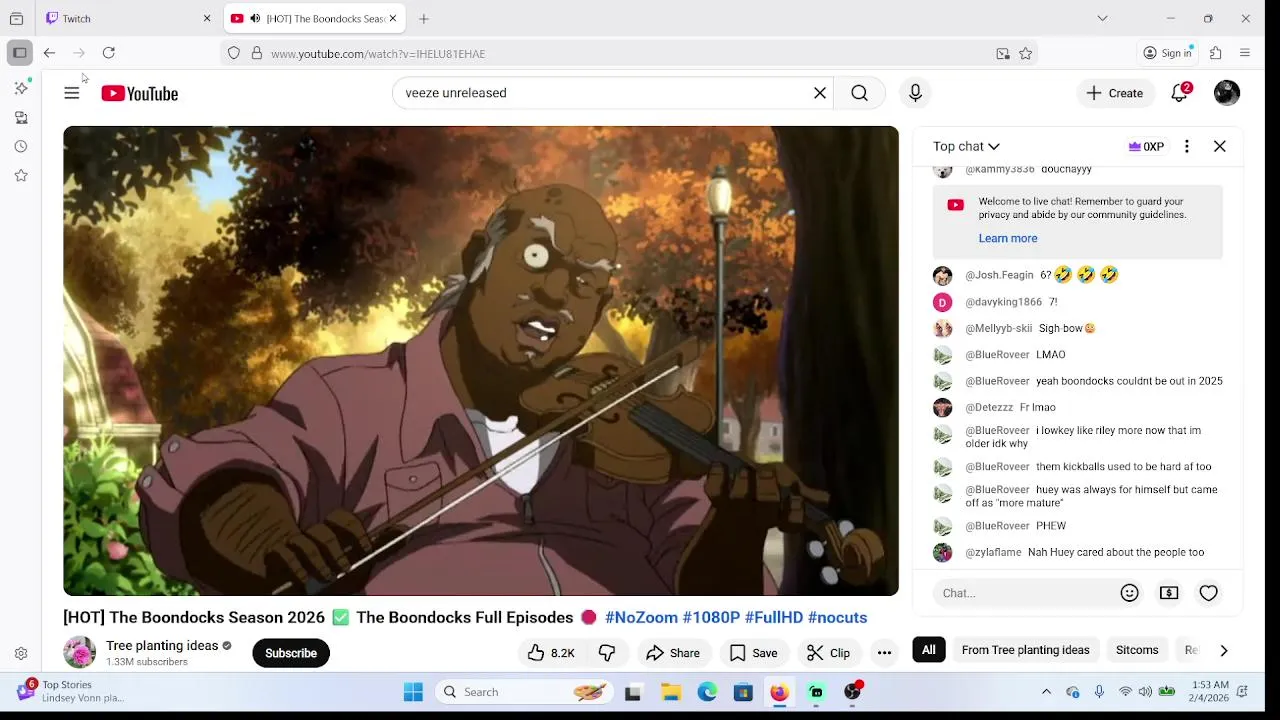The height and width of the screenshot is (720, 1280).
Task: Open Windows Start menu
Action: pyautogui.click(x=413, y=692)
